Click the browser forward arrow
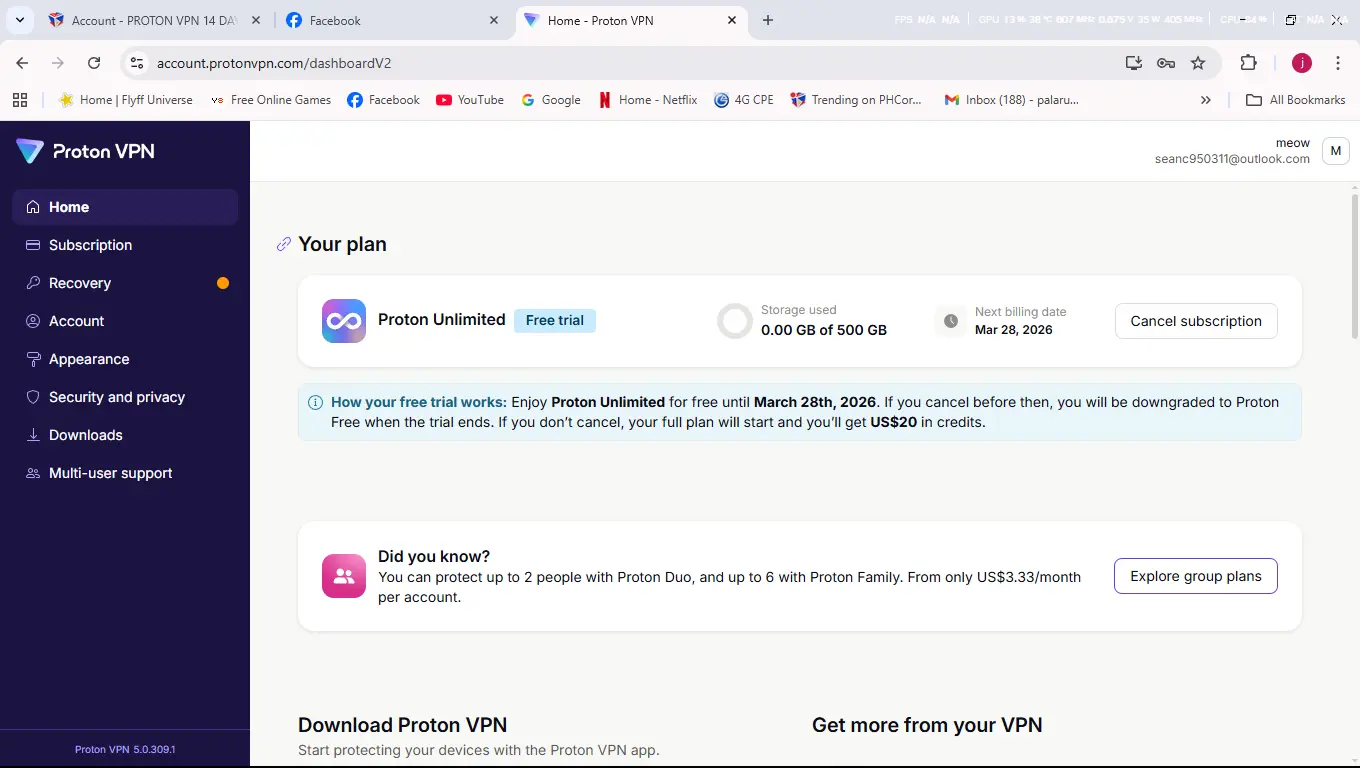 point(58,63)
